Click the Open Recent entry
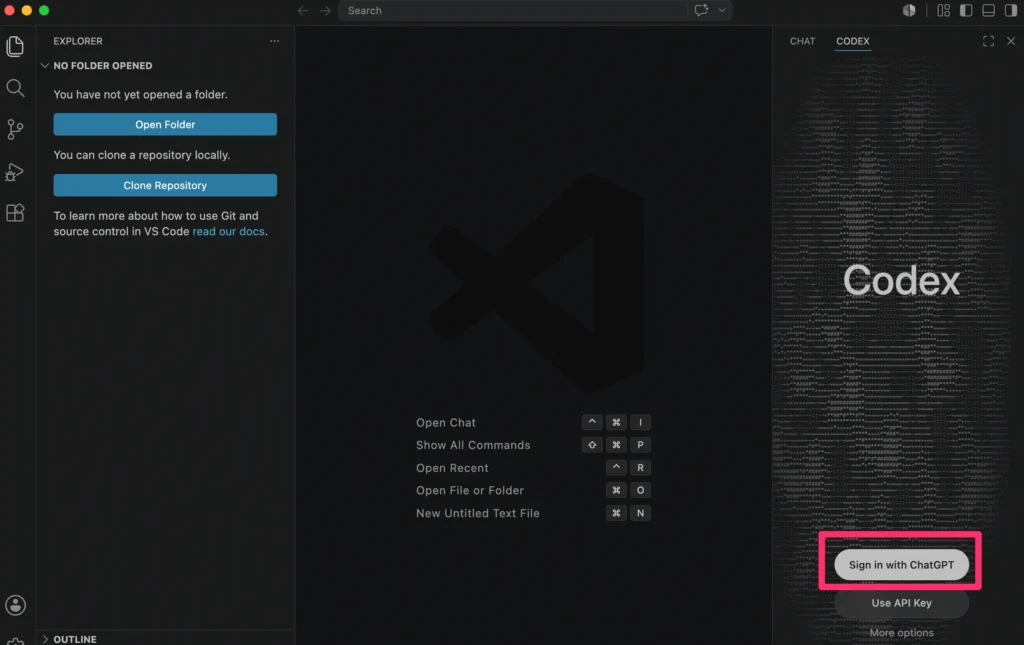1024x645 pixels. 452,468
